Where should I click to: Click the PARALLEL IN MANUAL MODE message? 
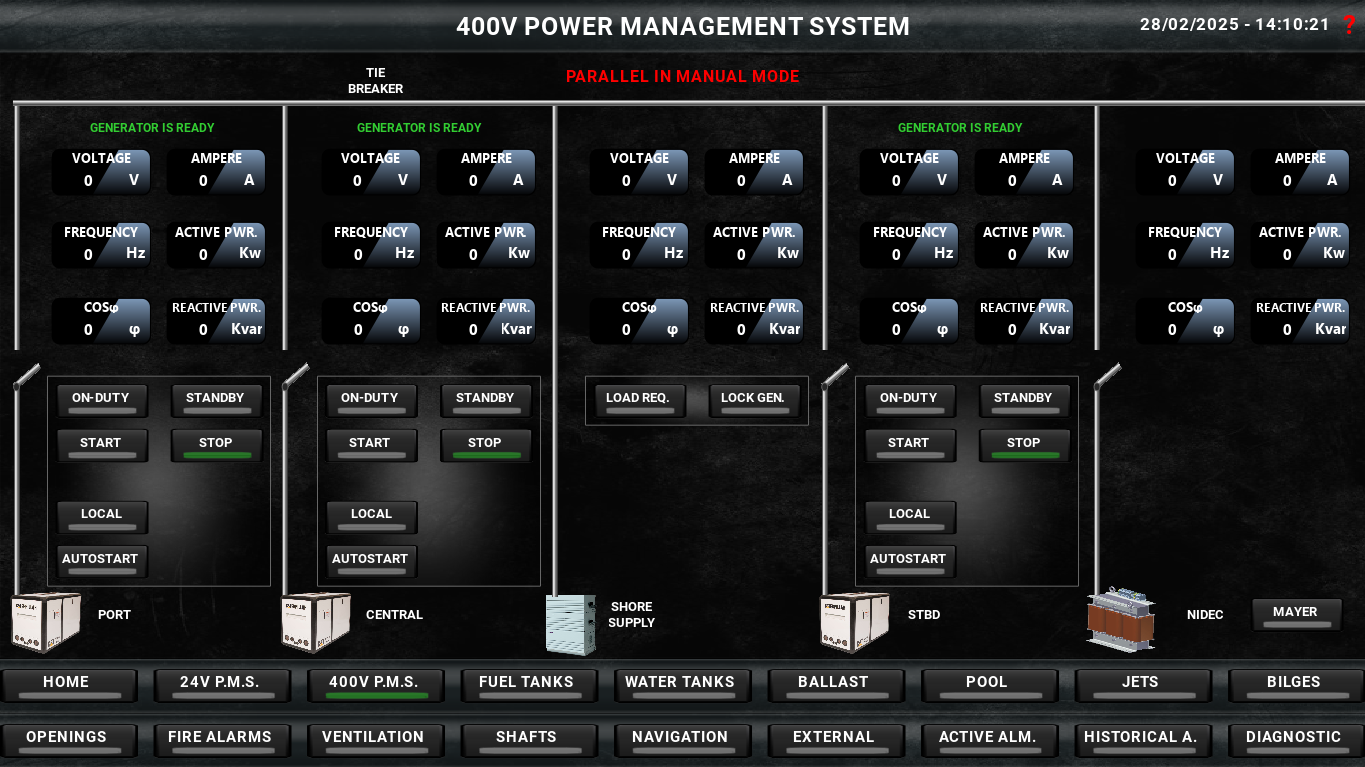coord(683,76)
